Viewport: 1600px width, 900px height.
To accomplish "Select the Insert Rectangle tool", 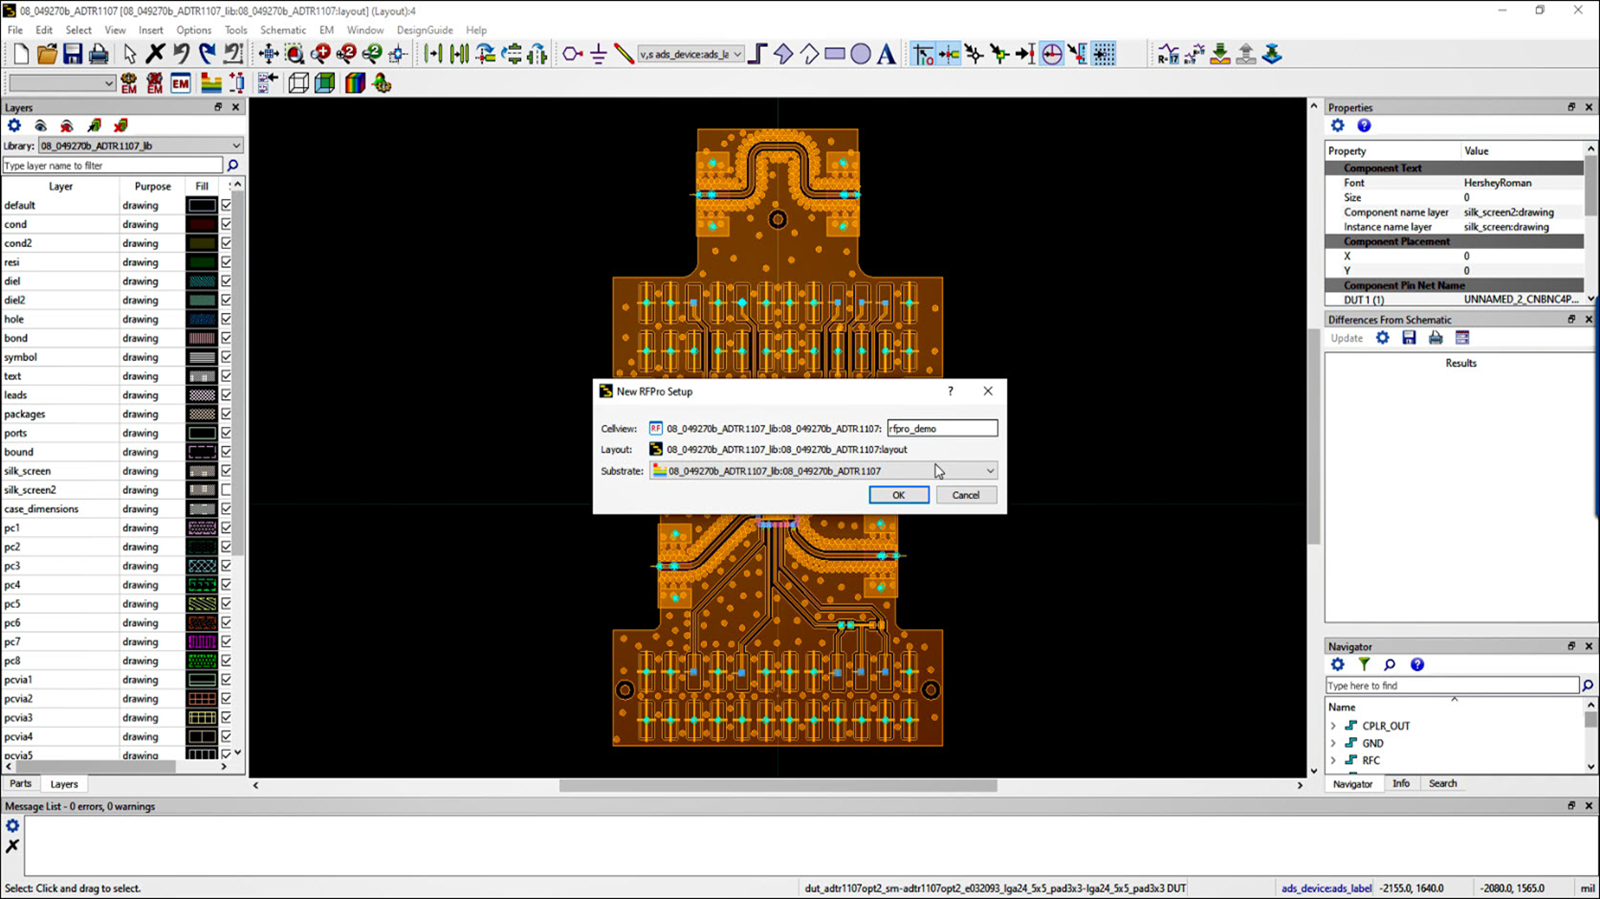I will point(835,54).
